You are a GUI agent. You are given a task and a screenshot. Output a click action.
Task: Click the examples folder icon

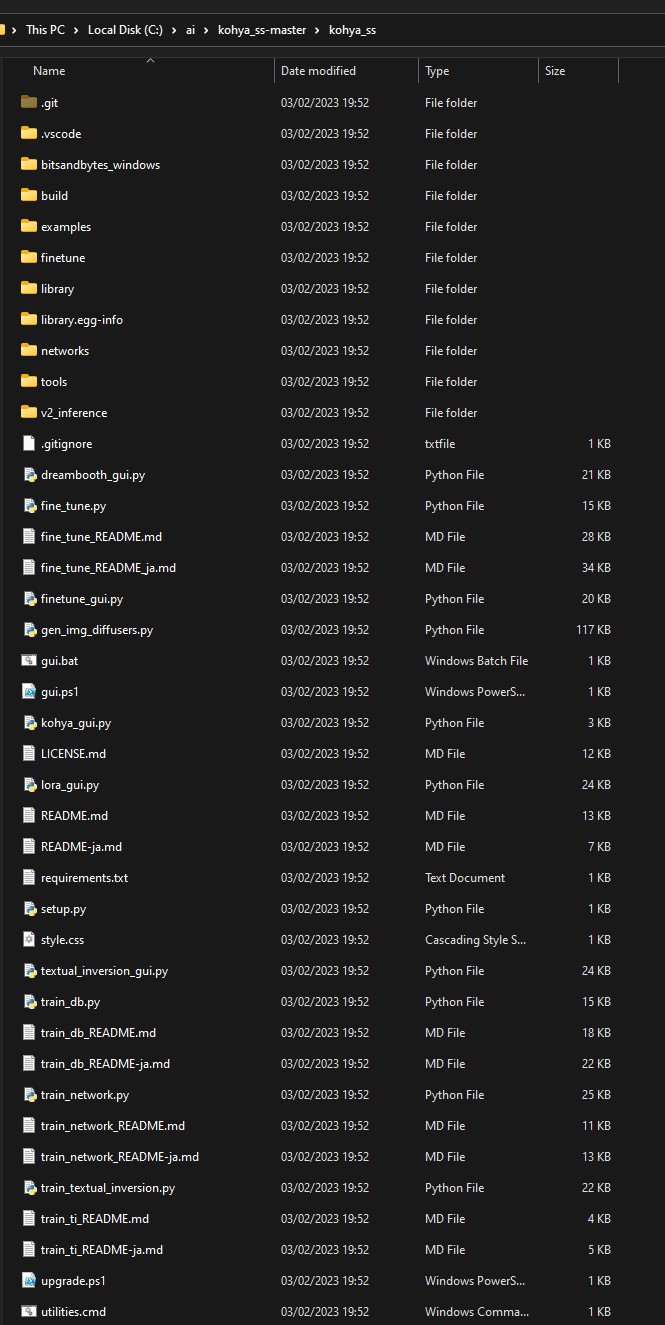28,226
